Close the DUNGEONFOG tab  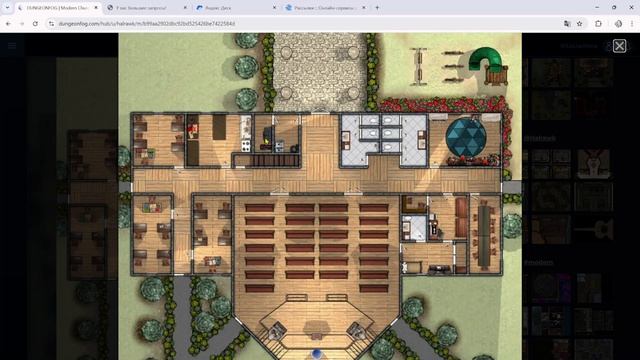[x=96, y=8]
